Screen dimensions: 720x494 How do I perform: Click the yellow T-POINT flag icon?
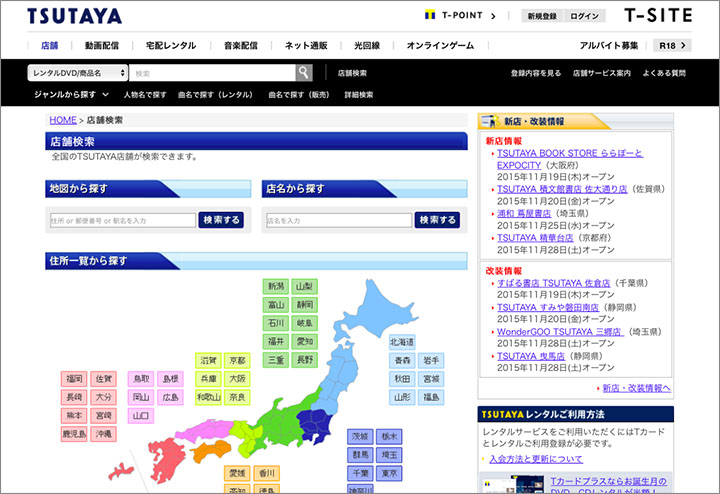[430, 15]
